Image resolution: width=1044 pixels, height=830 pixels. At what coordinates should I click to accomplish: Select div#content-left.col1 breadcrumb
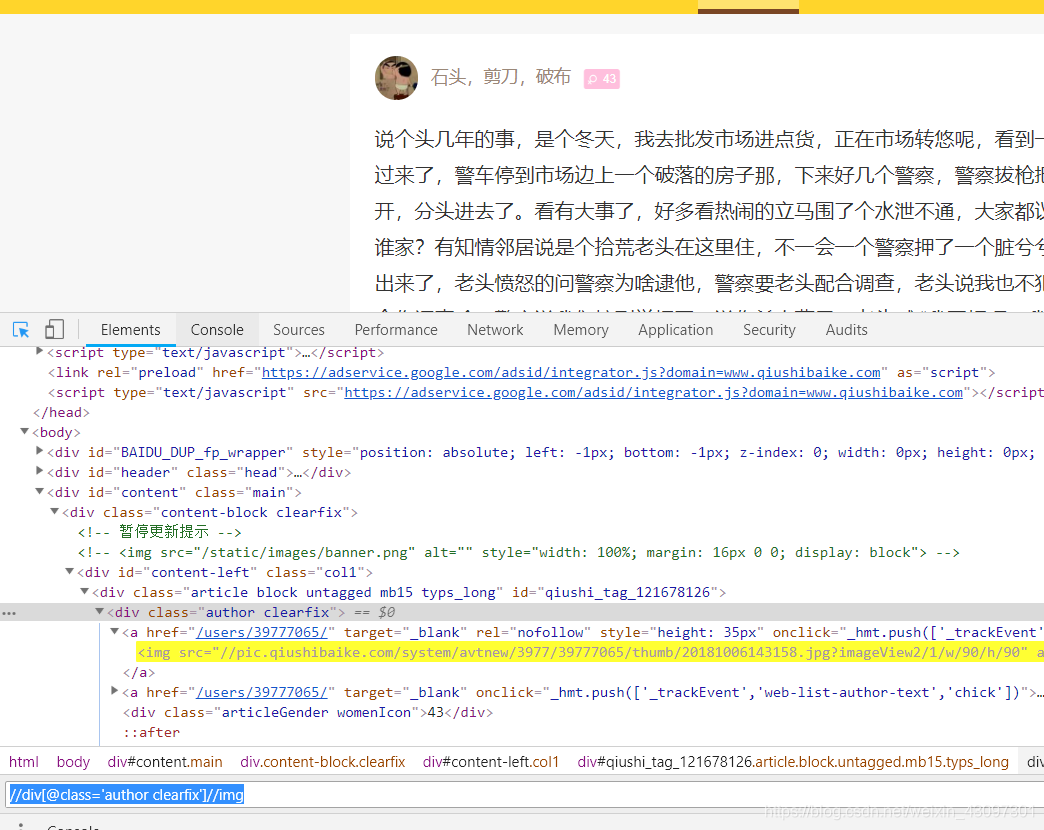pos(491,761)
